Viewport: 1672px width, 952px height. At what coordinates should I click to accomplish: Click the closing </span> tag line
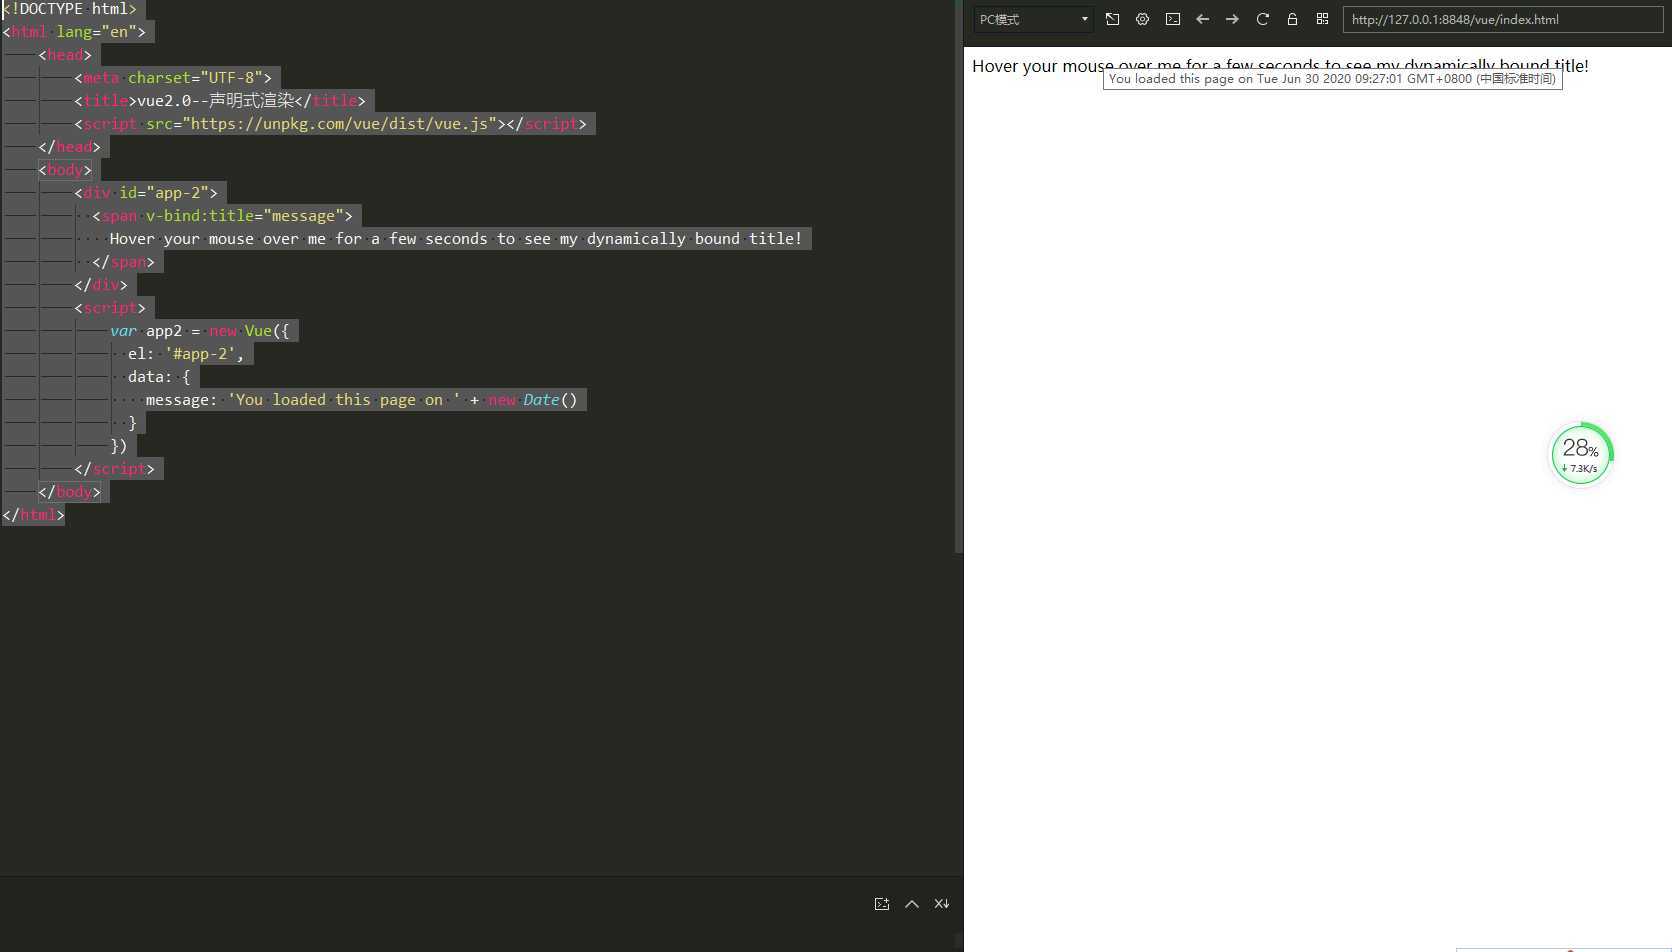click(x=123, y=262)
